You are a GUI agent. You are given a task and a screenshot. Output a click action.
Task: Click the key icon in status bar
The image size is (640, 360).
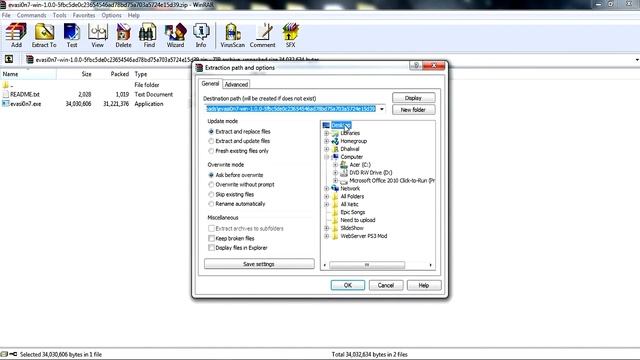(13, 354)
